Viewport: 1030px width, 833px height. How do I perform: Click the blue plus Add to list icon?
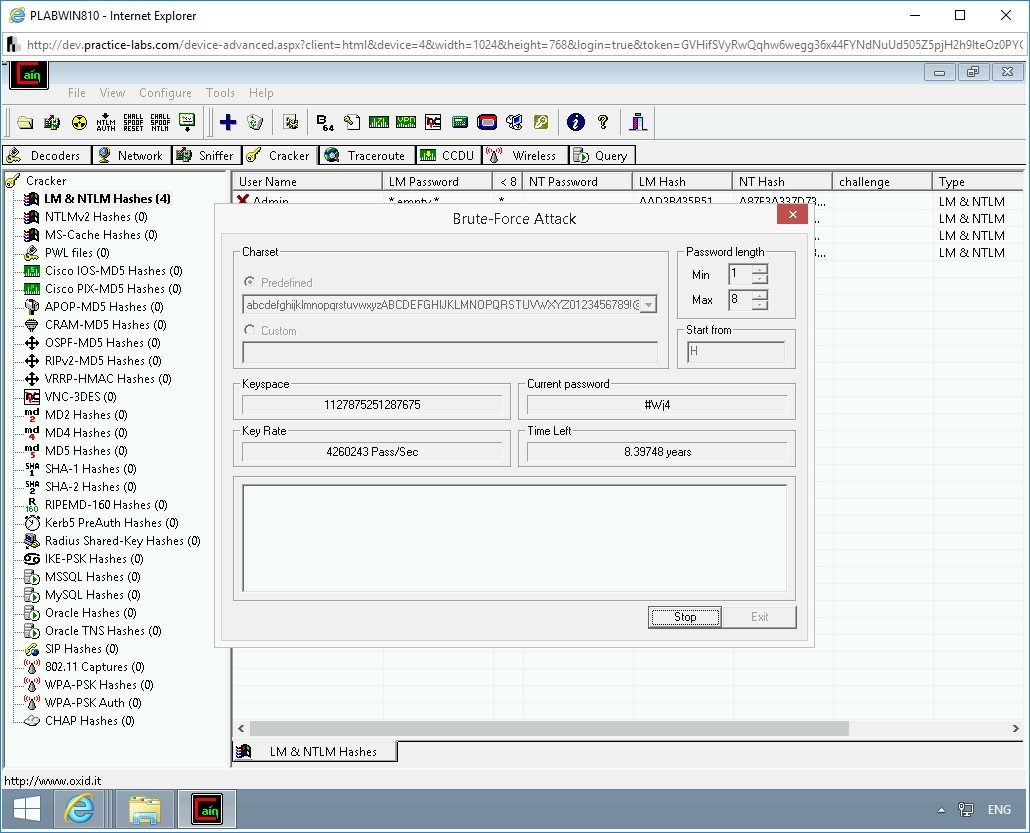tap(228, 121)
